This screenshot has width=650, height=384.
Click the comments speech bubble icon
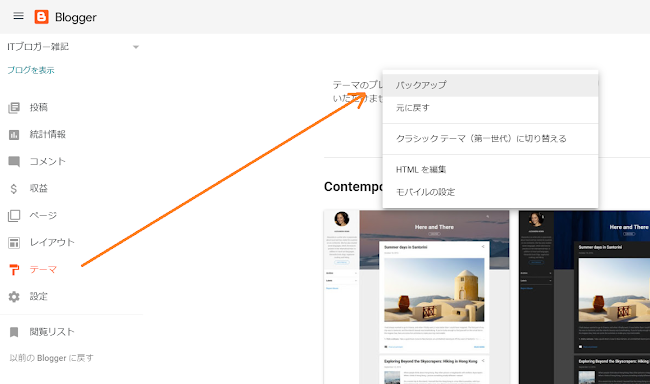14,162
